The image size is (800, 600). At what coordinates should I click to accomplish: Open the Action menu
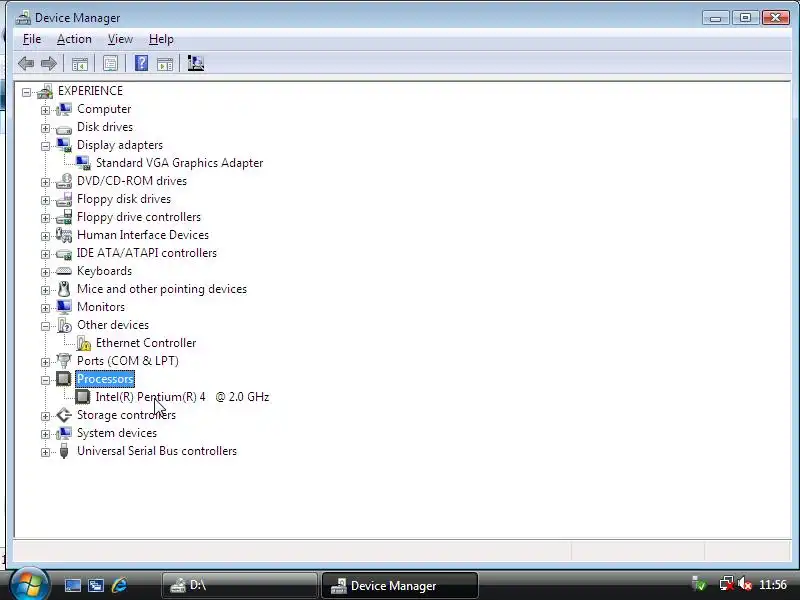pos(74,39)
